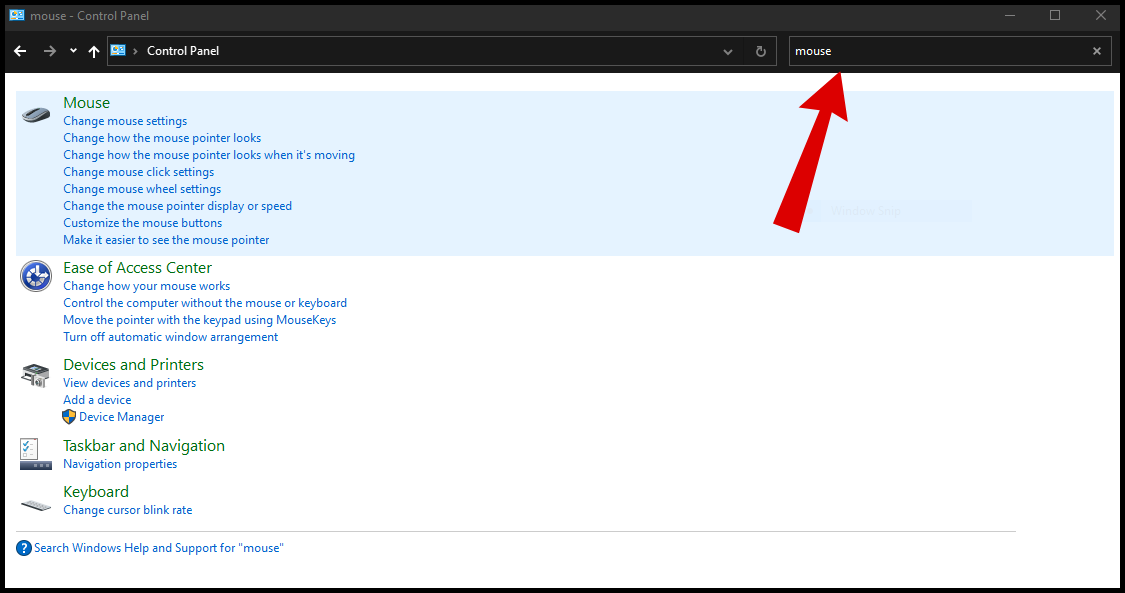Click the Control Panel icon in title bar
This screenshot has height=593, width=1125.
[17, 15]
